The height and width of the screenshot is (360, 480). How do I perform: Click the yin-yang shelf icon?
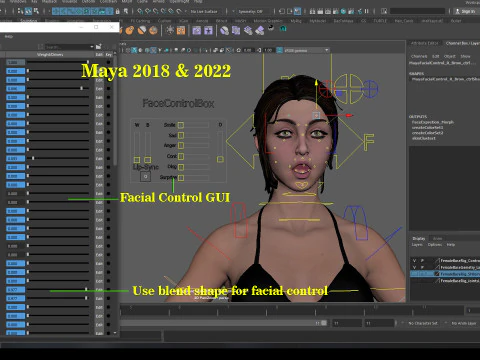271,28
